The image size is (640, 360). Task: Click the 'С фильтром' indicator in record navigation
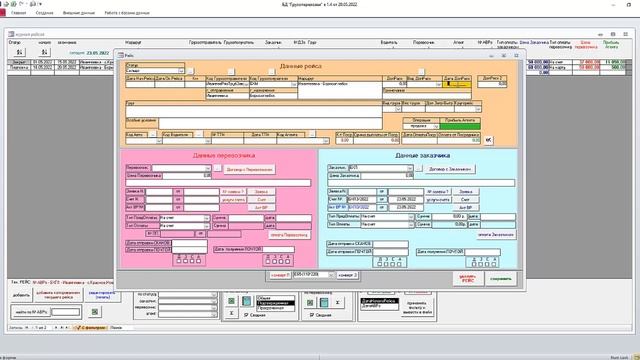pos(91,328)
